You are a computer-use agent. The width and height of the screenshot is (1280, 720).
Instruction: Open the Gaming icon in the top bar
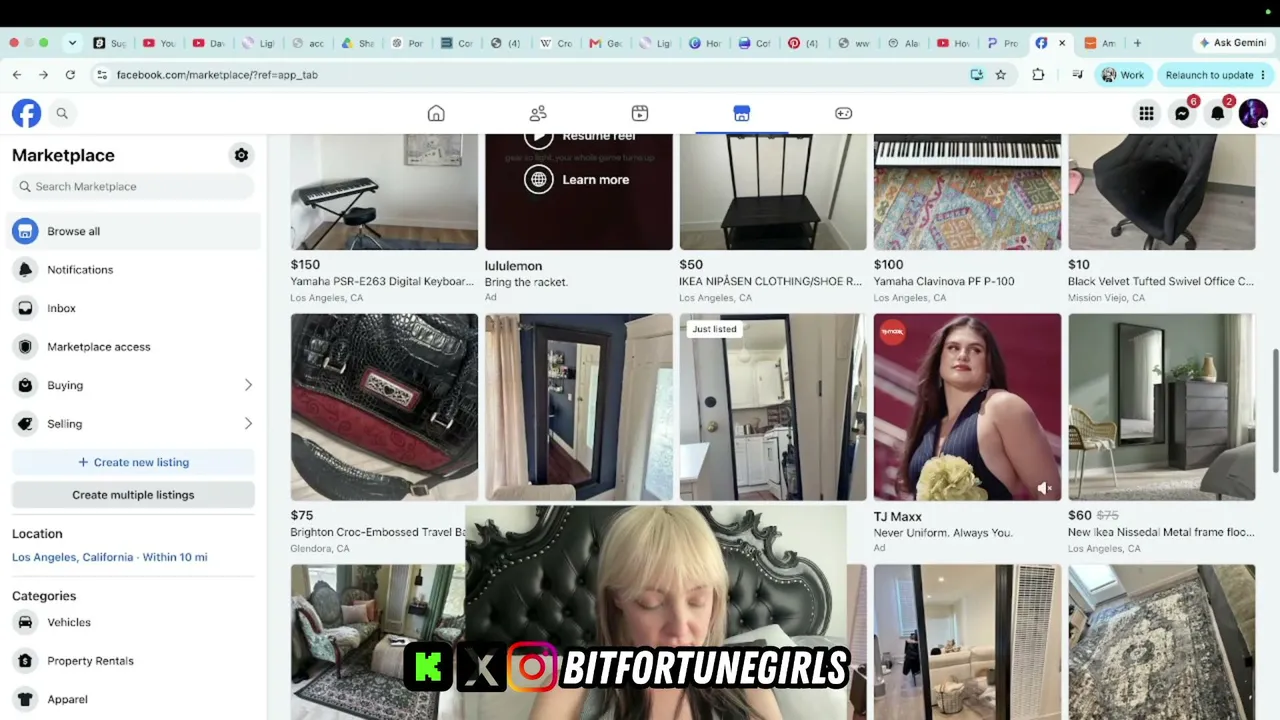pyautogui.click(x=844, y=113)
